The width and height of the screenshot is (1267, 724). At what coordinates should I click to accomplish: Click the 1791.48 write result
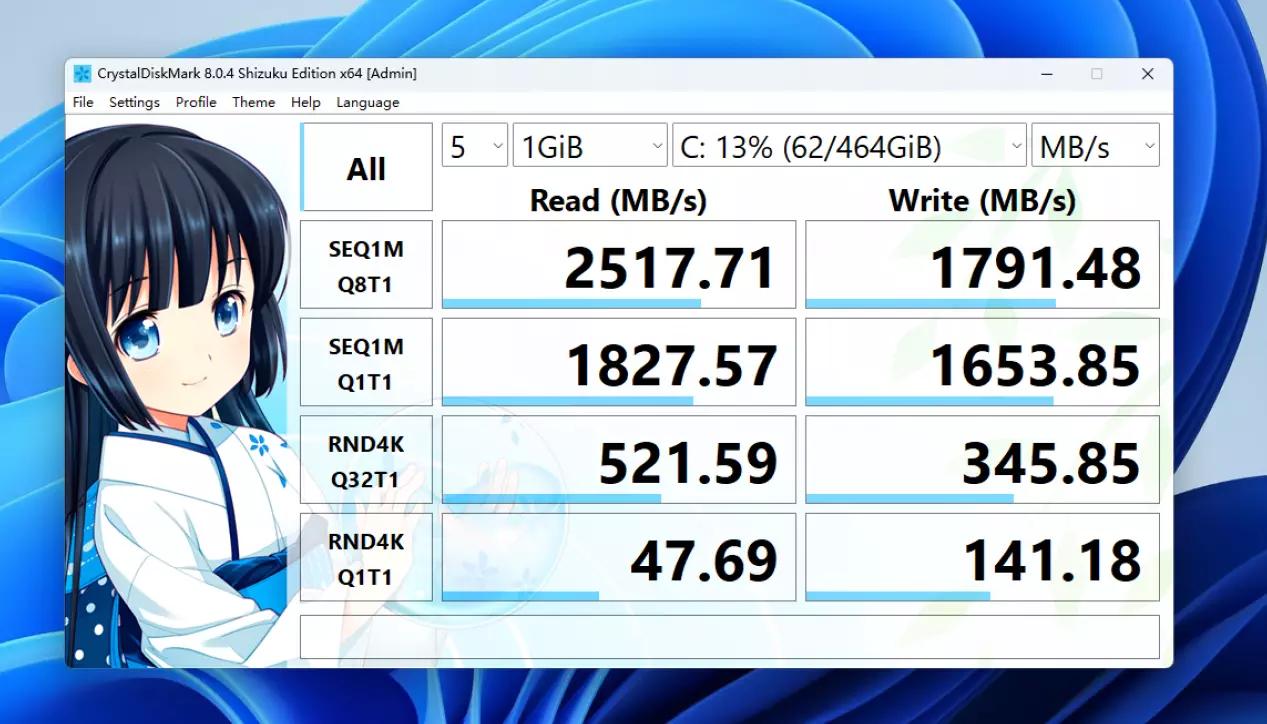982,265
